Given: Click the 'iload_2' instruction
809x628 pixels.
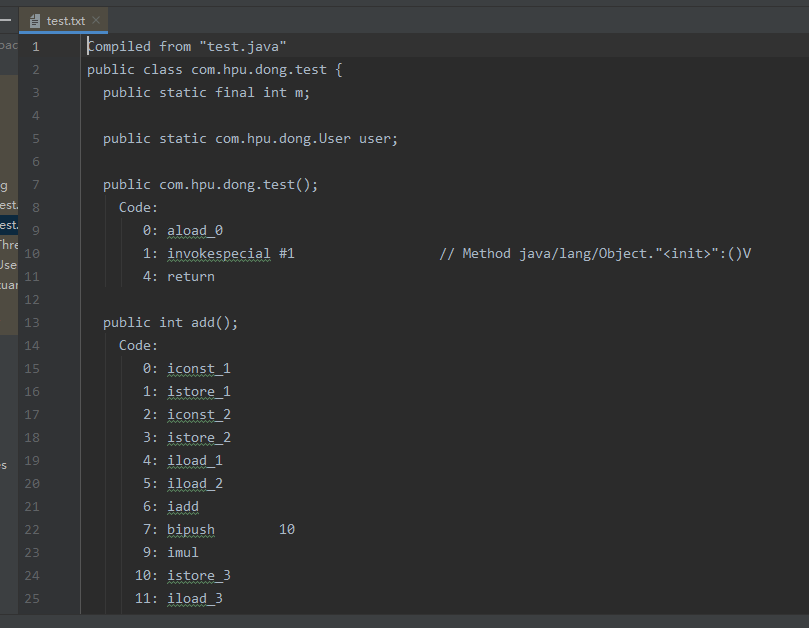Looking at the screenshot, I should 195,484.
